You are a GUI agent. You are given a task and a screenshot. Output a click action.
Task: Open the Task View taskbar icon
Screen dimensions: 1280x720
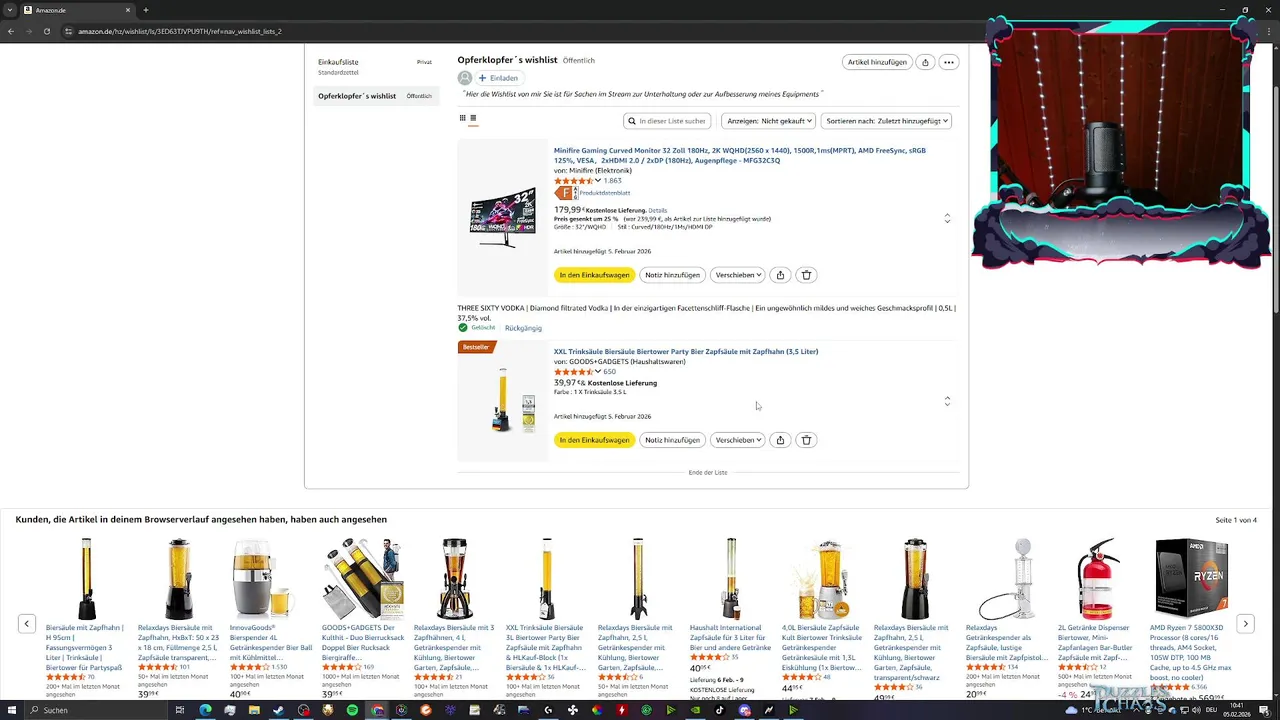pos(181,710)
